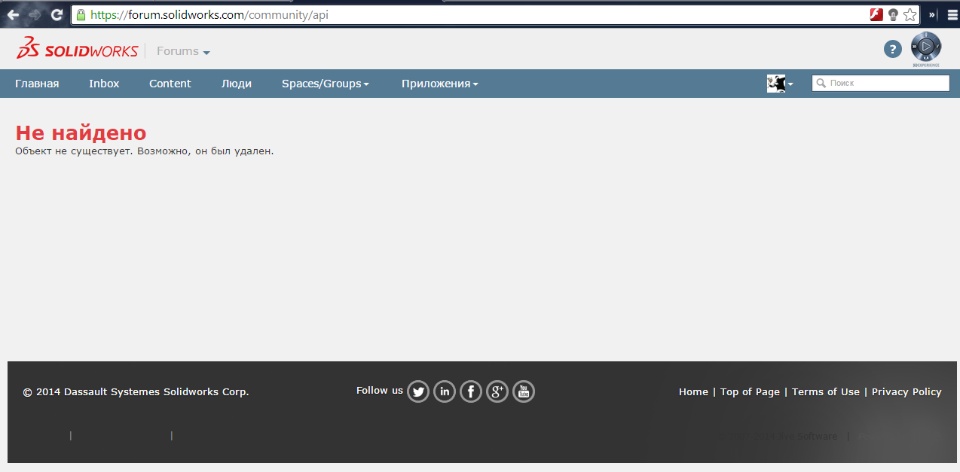This screenshot has width=960, height=472.
Task: Click the browser back arrow
Action: pos(13,15)
